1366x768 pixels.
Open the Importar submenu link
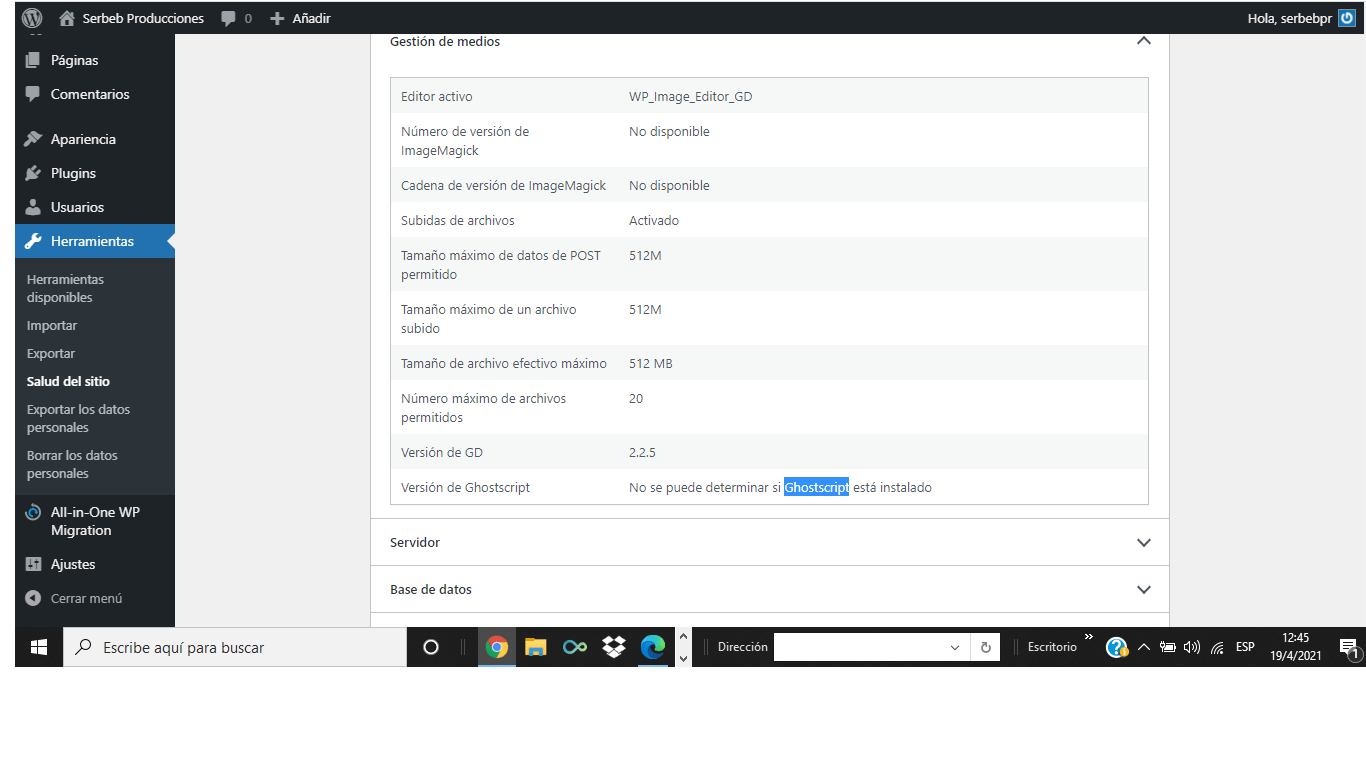(52, 325)
